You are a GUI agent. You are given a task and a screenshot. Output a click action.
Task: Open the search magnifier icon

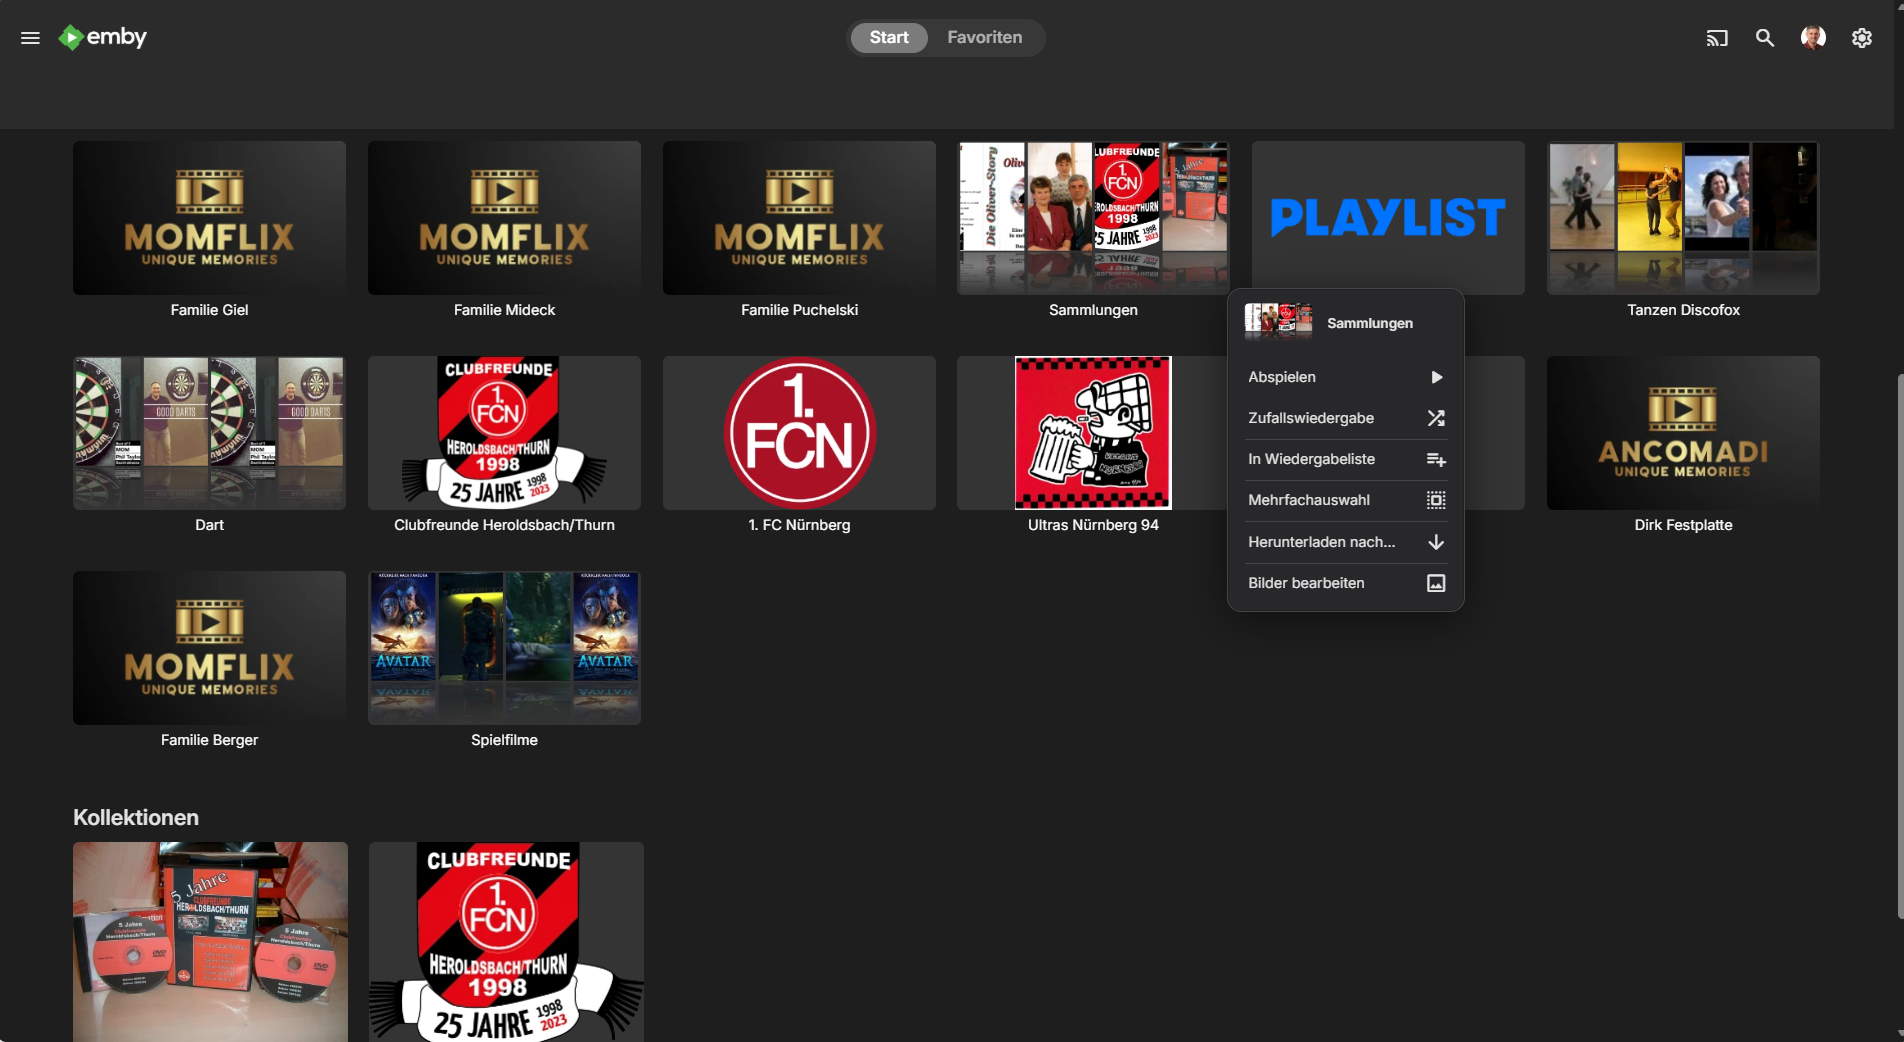(1765, 38)
